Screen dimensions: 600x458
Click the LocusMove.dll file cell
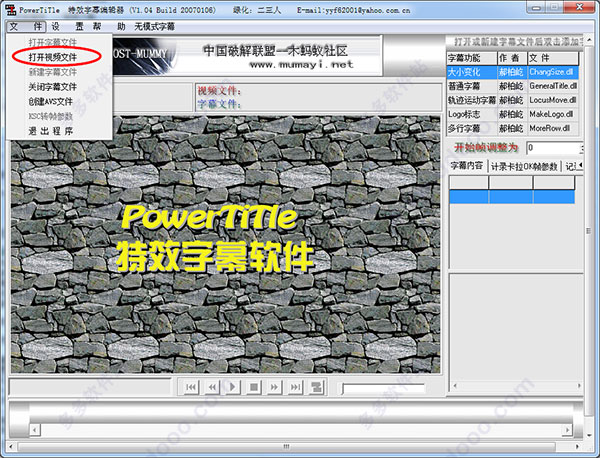[x=553, y=100]
